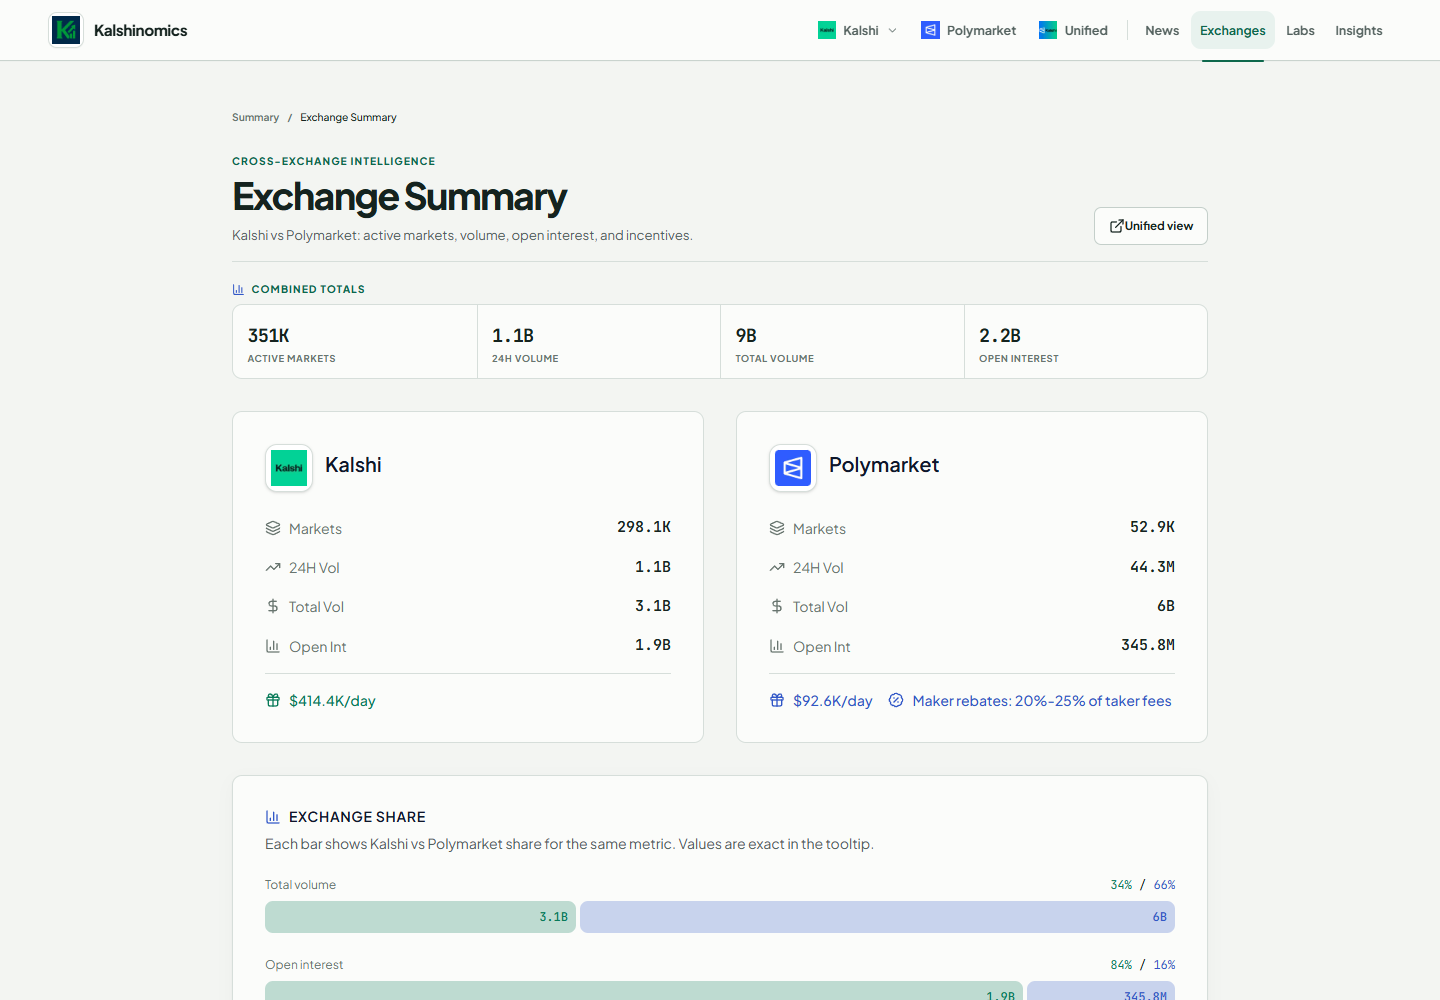
Task: Click the Open interest 84% / 16% label
Action: (x=1143, y=965)
